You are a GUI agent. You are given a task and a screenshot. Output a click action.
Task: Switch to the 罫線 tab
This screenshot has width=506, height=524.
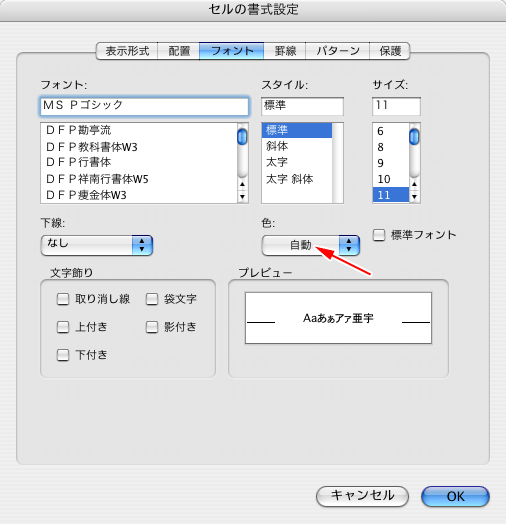(285, 51)
